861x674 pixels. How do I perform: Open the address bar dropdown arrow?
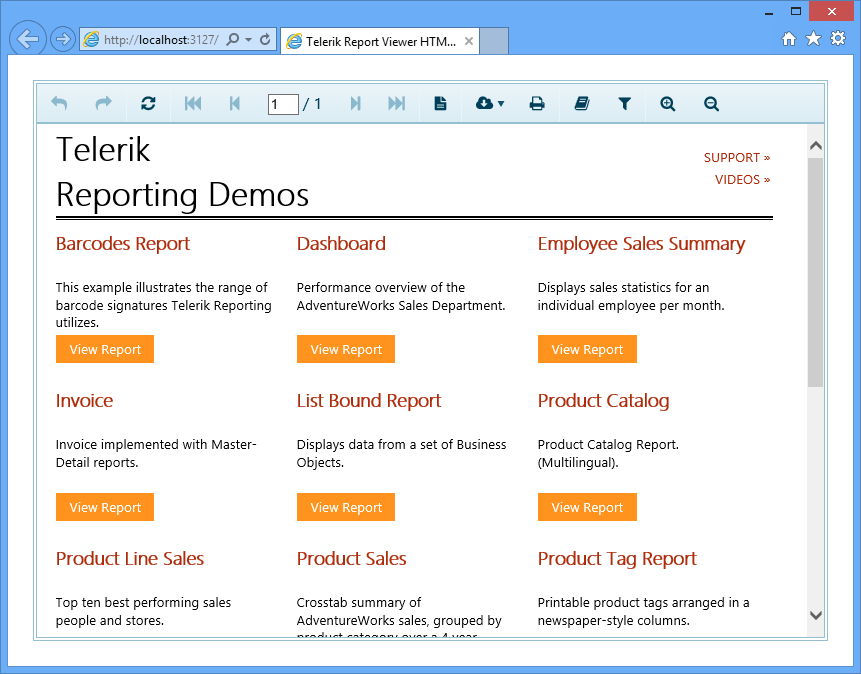pos(248,40)
